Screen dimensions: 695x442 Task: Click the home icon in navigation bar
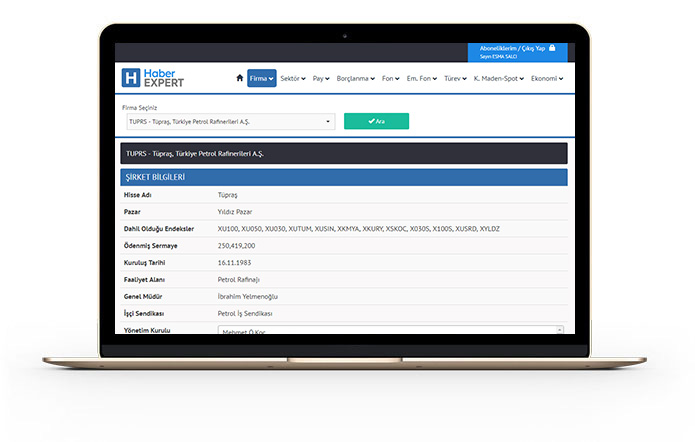click(240, 78)
